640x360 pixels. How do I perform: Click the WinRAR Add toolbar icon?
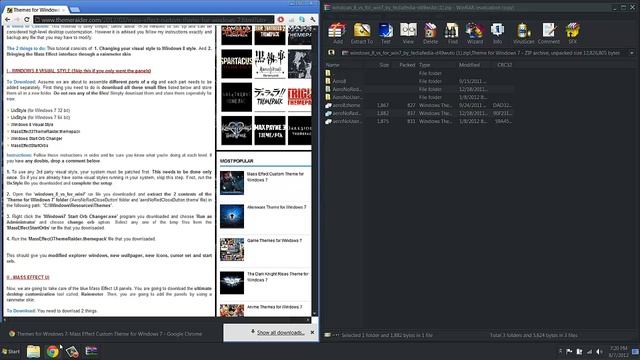click(337, 33)
